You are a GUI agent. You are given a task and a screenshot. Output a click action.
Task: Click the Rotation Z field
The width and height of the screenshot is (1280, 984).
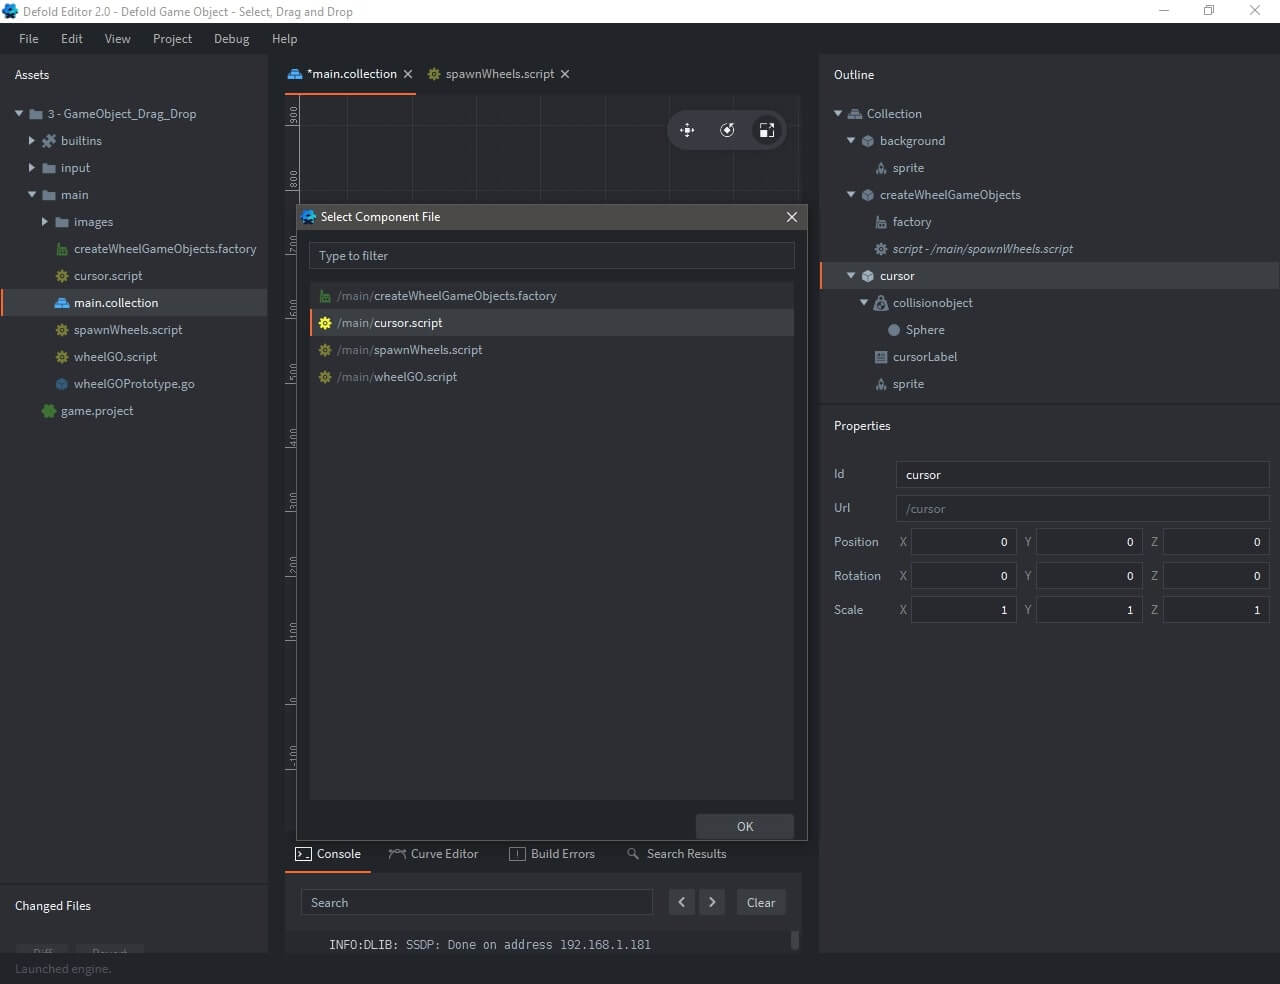(1216, 576)
